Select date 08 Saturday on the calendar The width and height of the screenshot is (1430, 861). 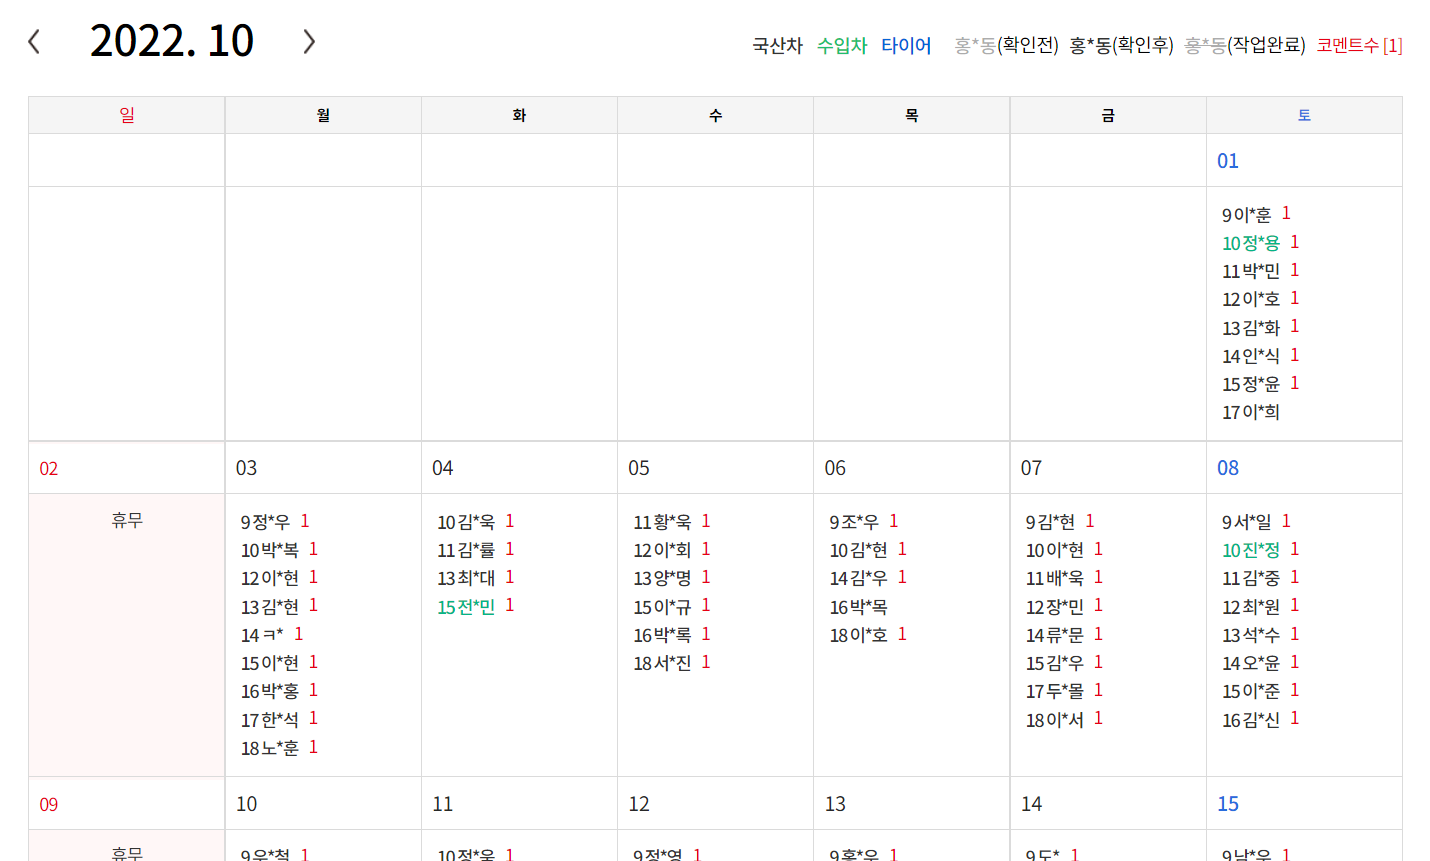click(1228, 468)
